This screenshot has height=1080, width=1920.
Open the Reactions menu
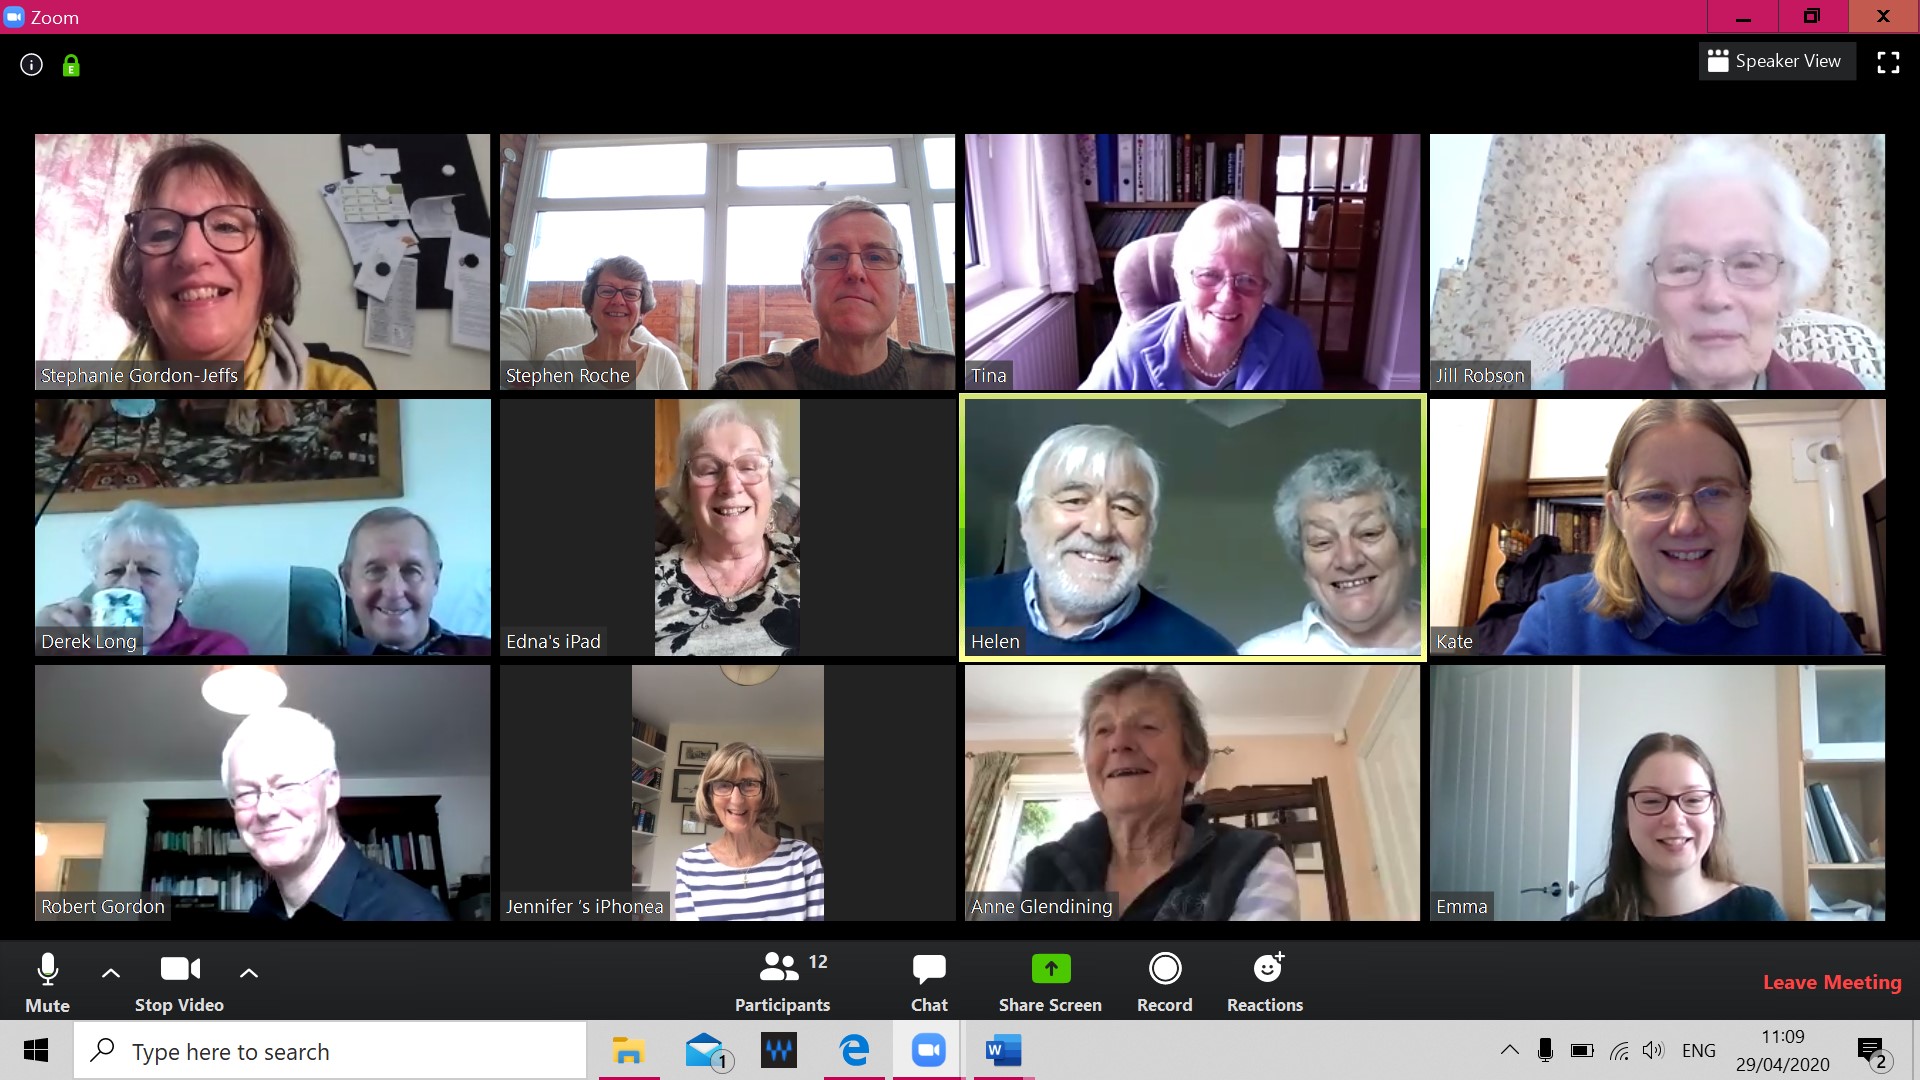[1265, 981]
